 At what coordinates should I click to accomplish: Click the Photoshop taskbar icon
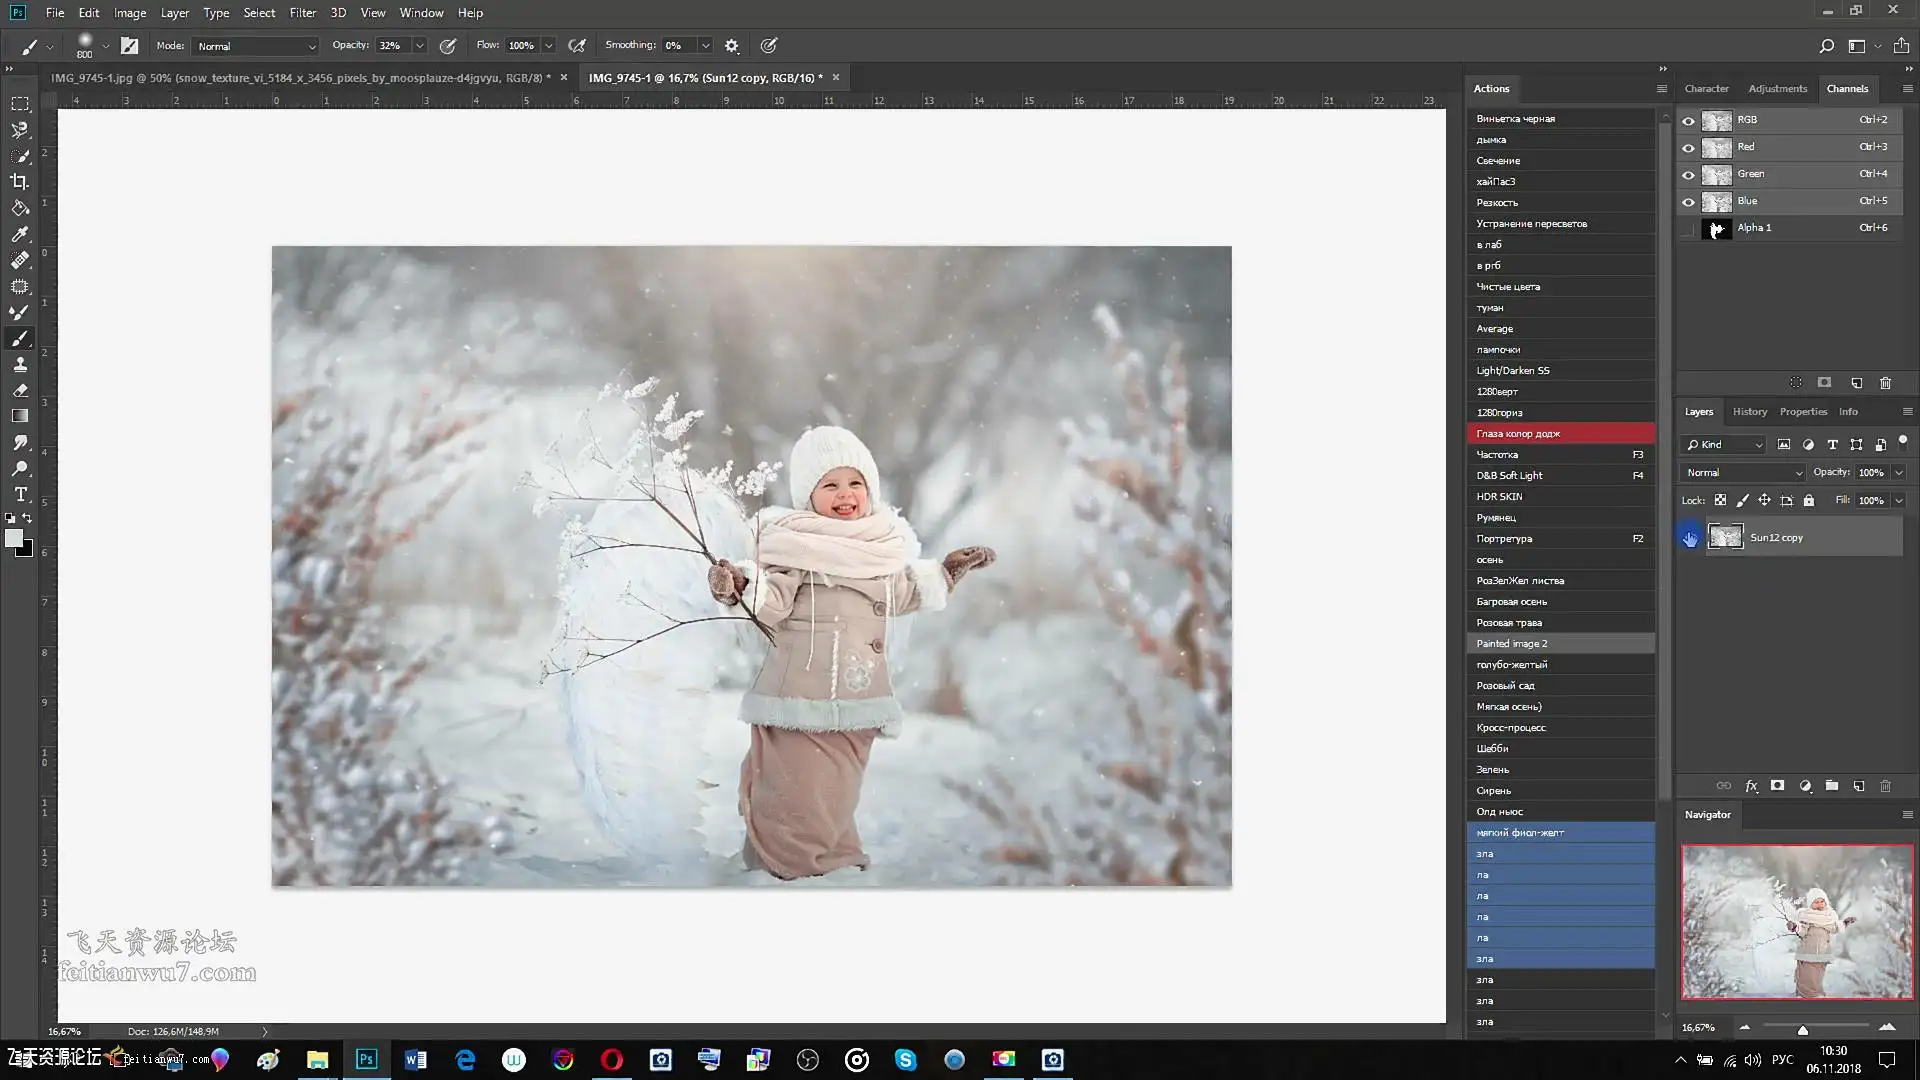pos(366,1060)
